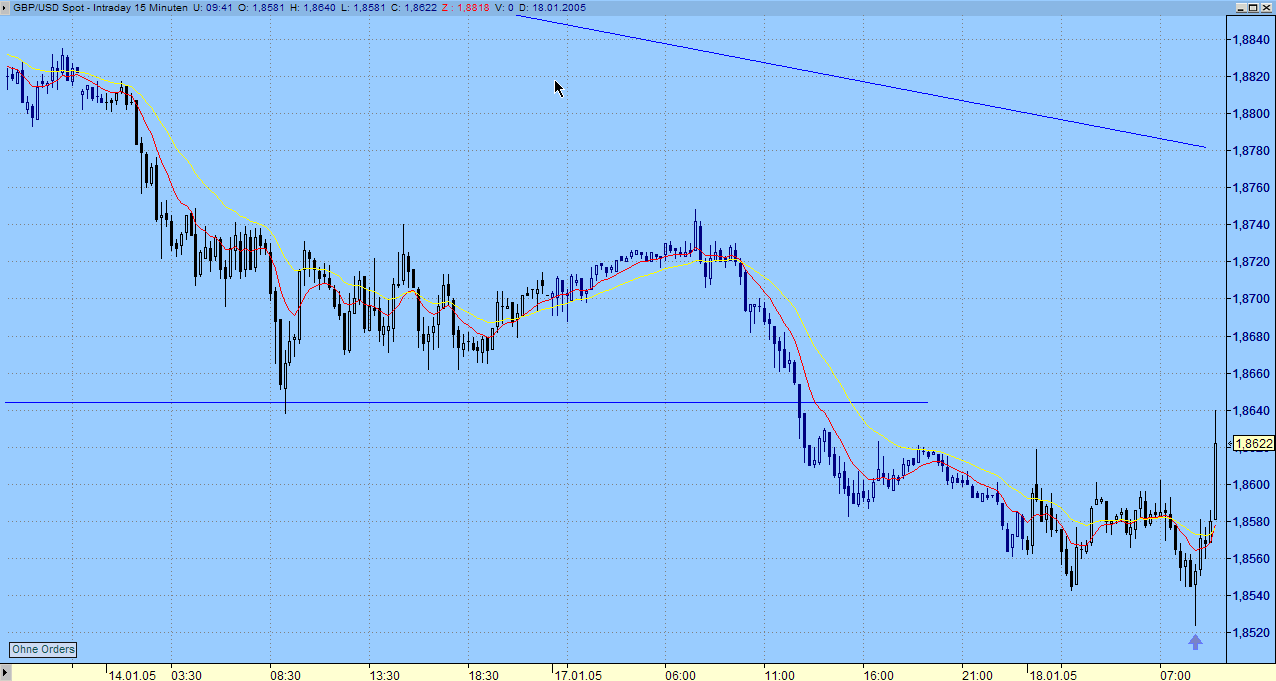Click the 'Intraday 15 Minuten' interval text
1276x681 pixels.
140,8
